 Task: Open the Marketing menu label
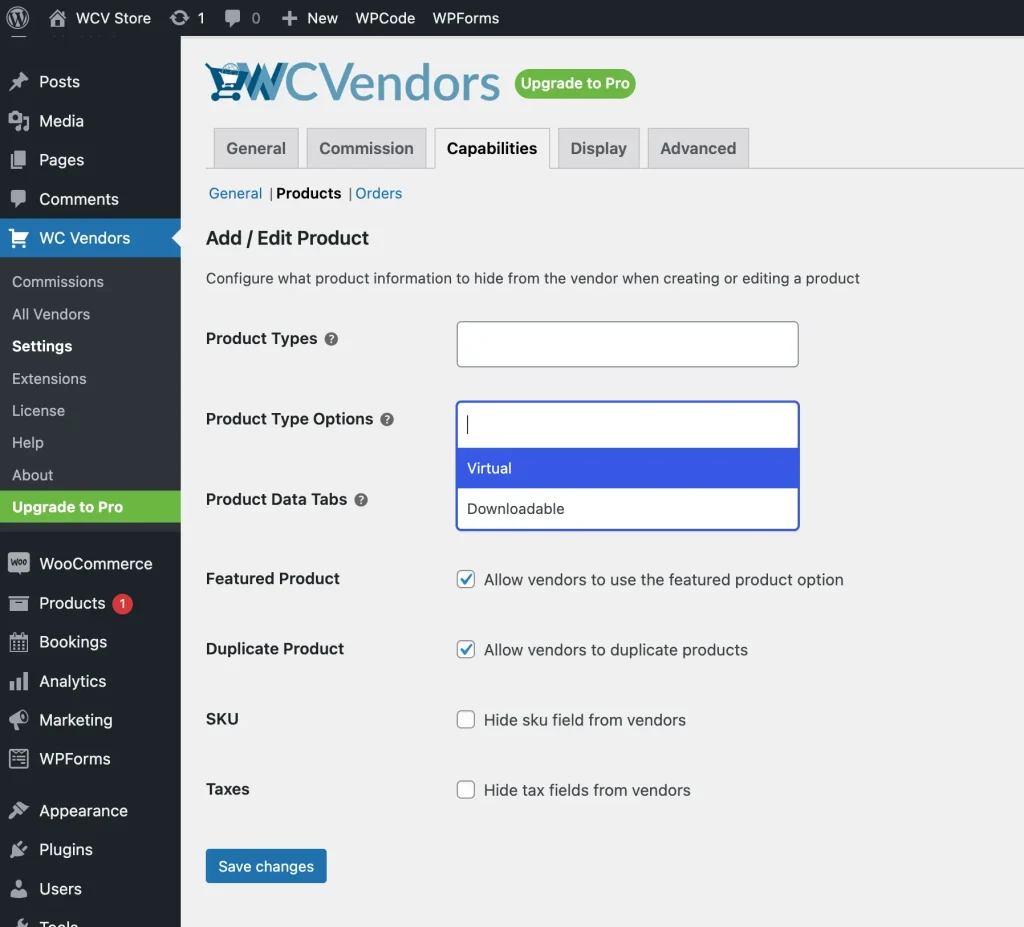coord(76,720)
